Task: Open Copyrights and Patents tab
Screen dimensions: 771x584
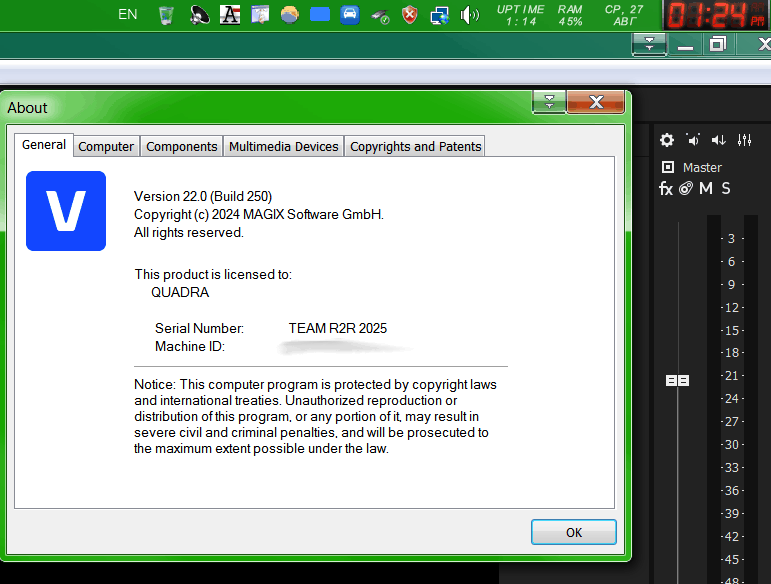Action: [415, 146]
